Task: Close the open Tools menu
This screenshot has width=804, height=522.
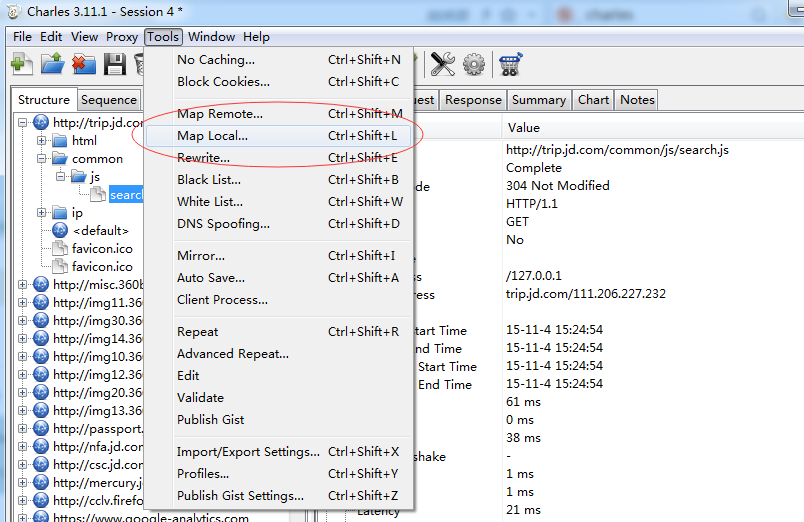Action: point(163,37)
